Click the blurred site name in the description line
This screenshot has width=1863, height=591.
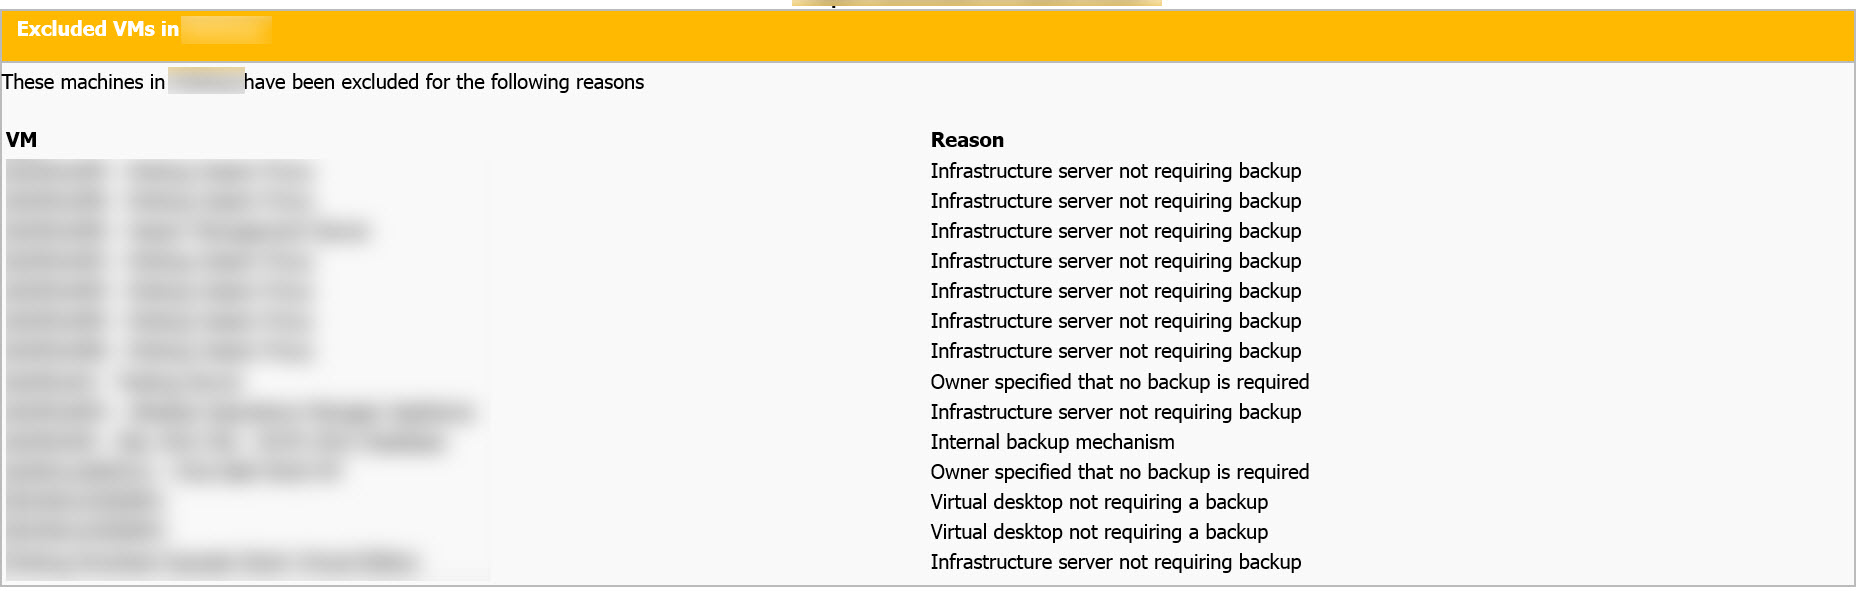coord(206,81)
